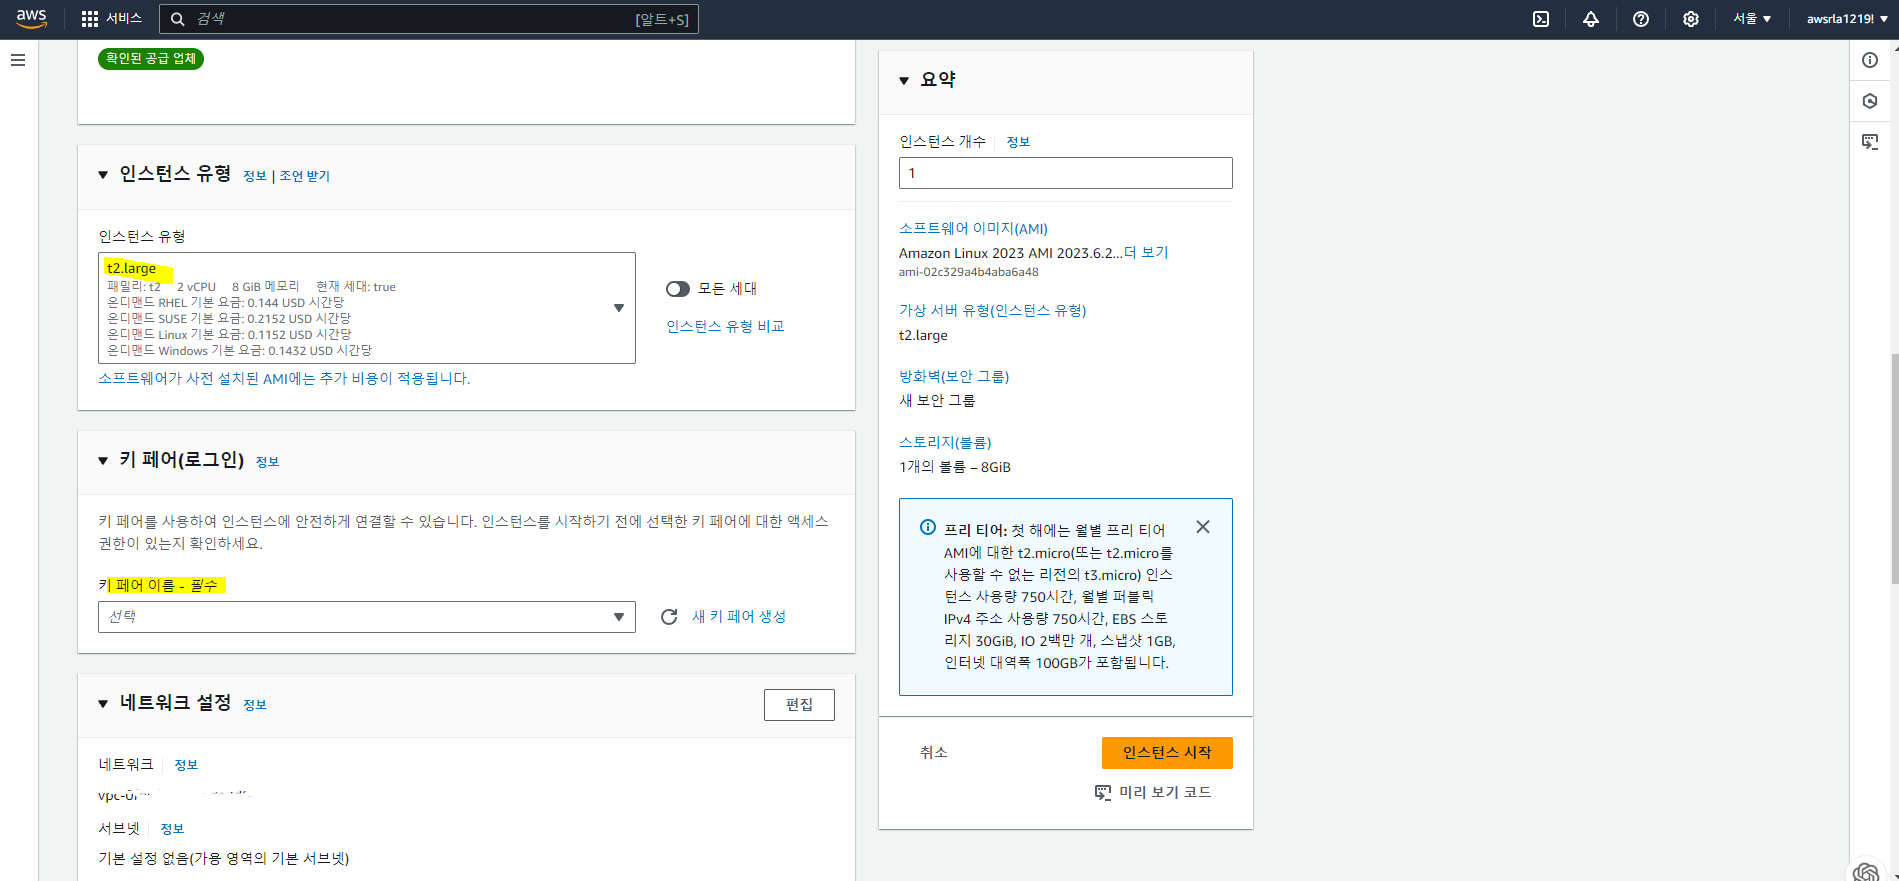This screenshot has height=881, width=1899.
Task: Open the Services grid menu
Action: point(111,19)
